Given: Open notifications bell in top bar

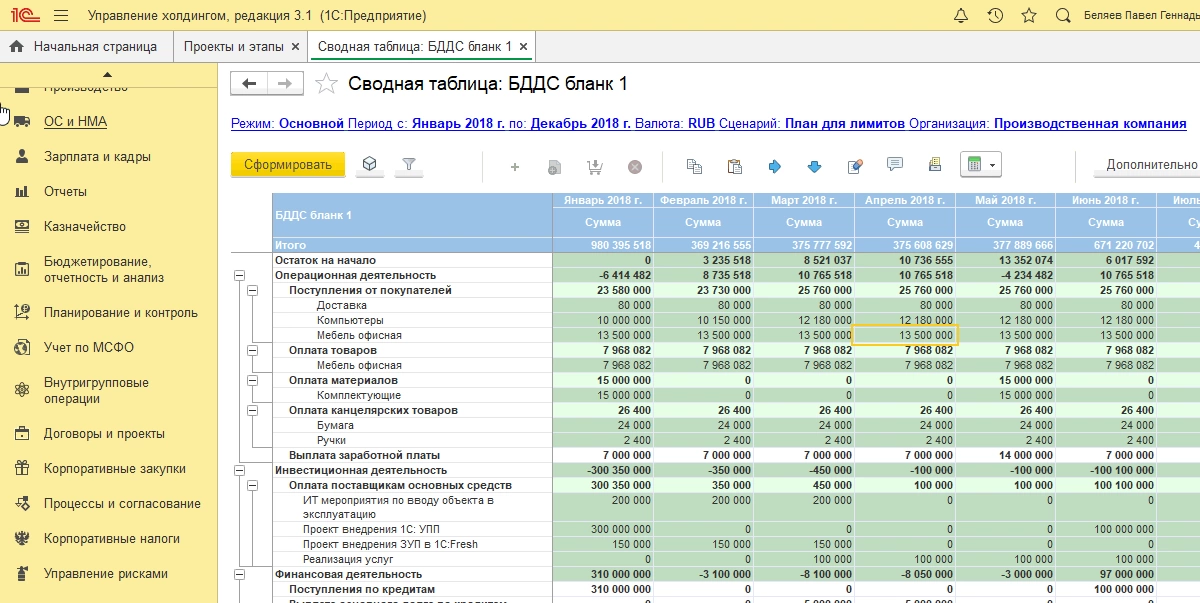Looking at the screenshot, I should [961, 16].
